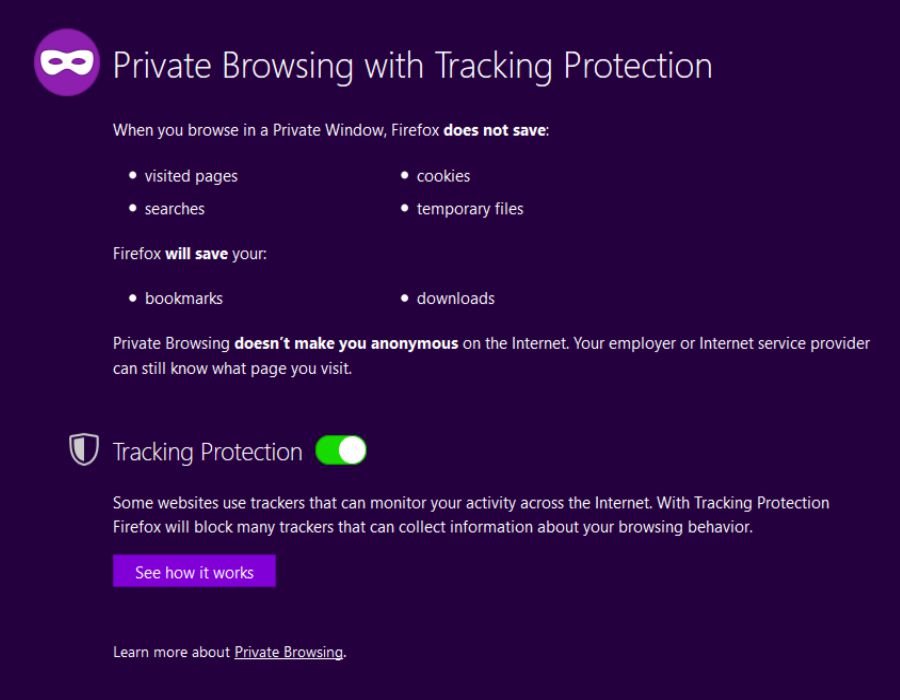Click the "Learn more about" text
Viewport: 900px width, 700px height.
171,652
